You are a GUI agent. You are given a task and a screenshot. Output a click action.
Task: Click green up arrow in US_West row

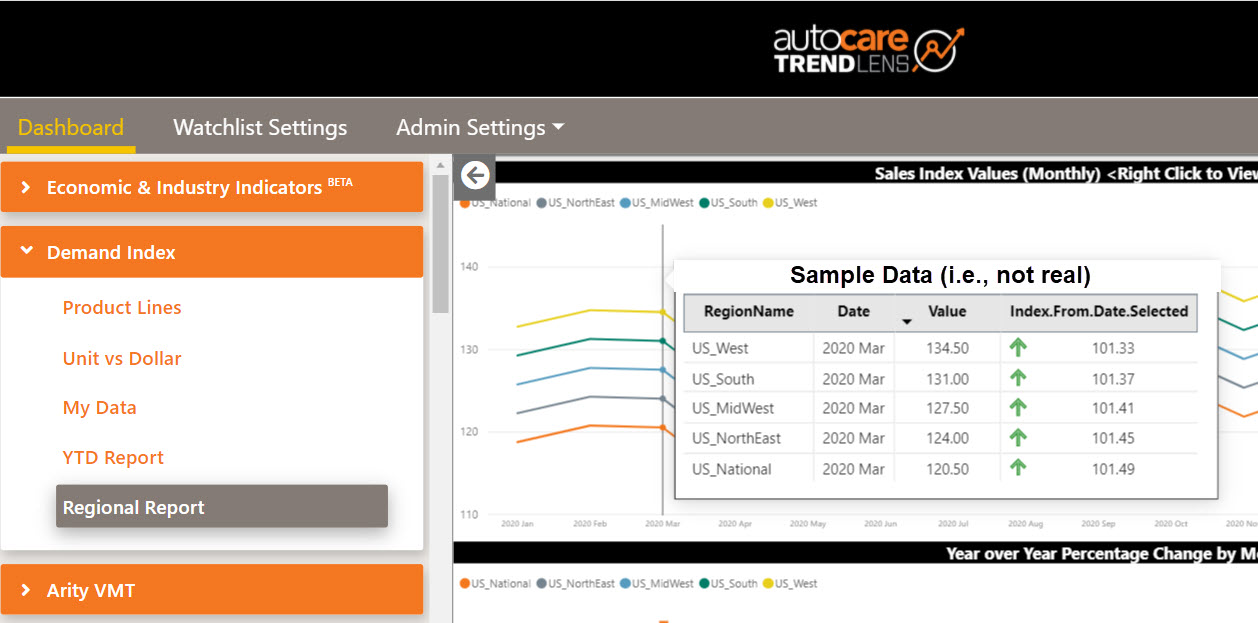tap(1018, 348)
